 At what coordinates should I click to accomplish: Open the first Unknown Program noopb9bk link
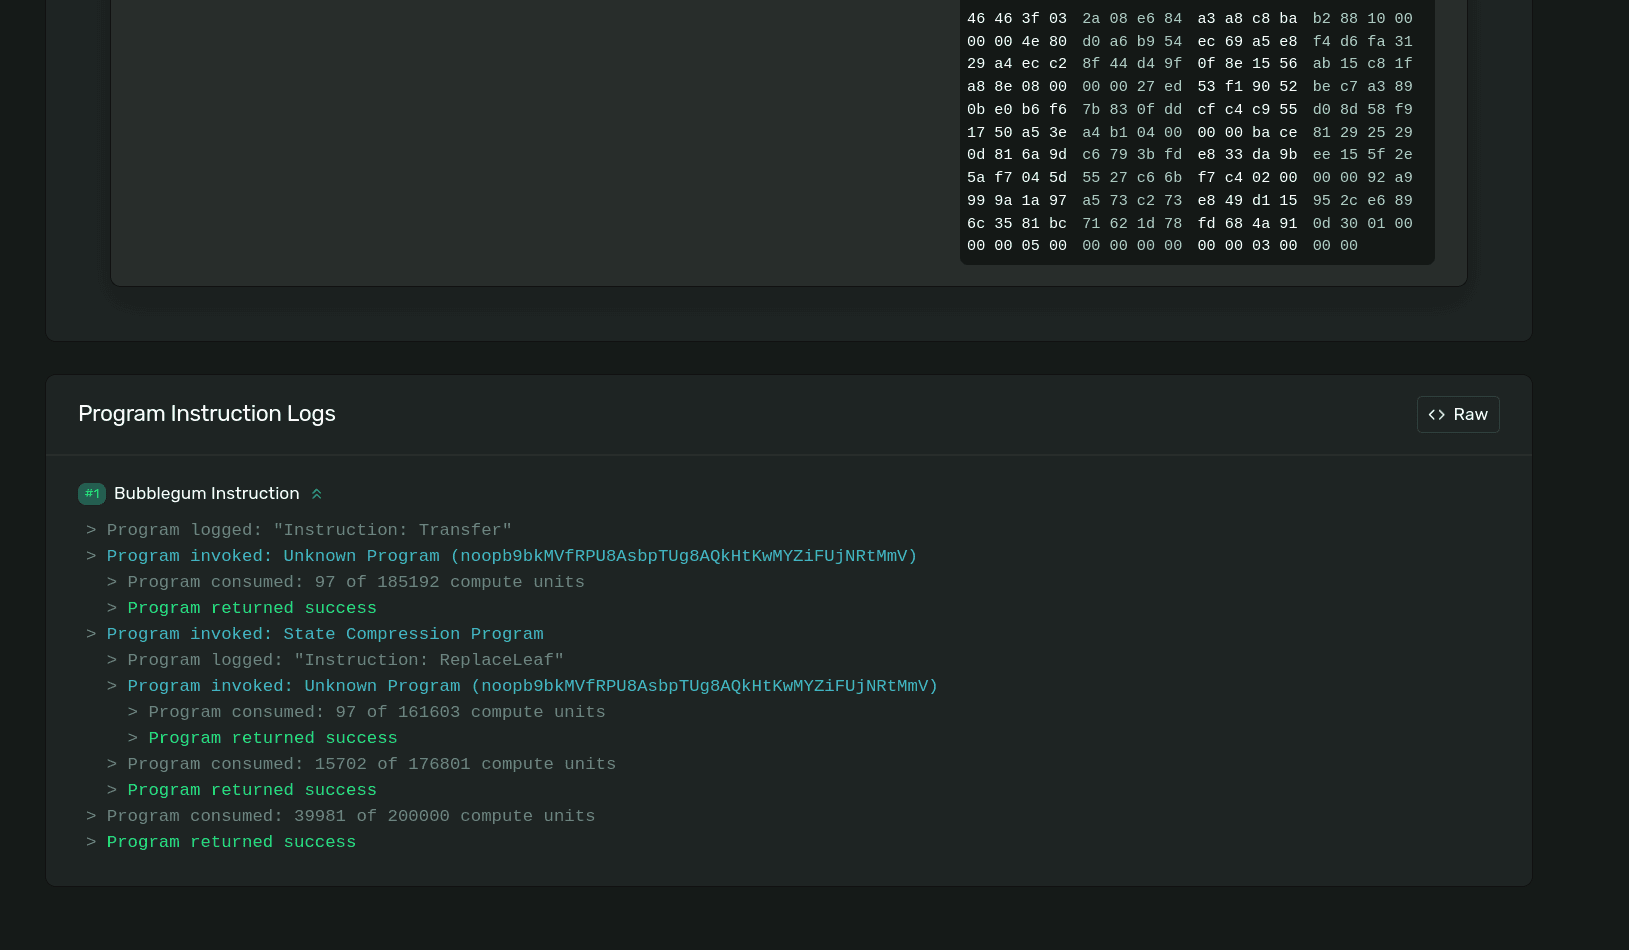[512, 557]
